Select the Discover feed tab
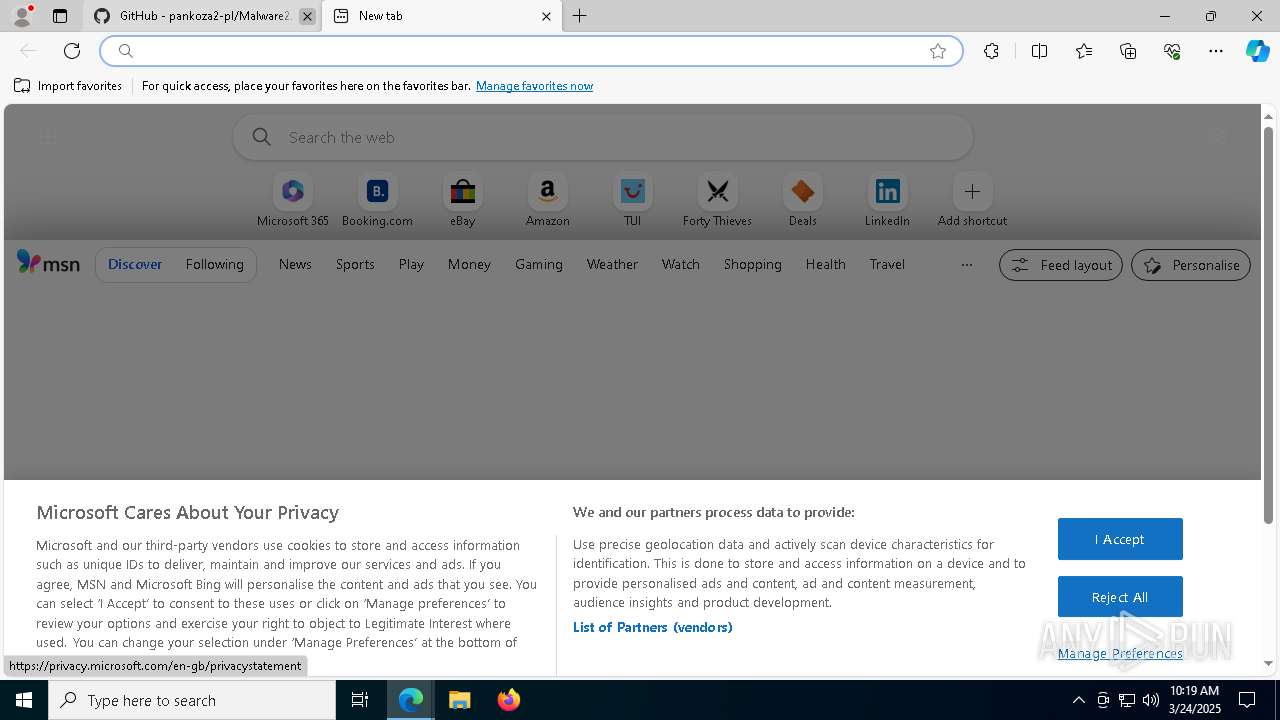Image resolution: width=1280 pixels, height=720 pixels. tap(135, 264)
